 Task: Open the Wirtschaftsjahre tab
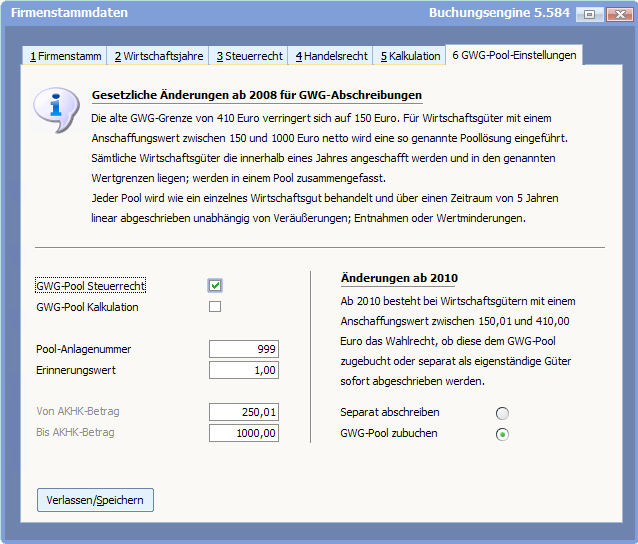point(156,56)
